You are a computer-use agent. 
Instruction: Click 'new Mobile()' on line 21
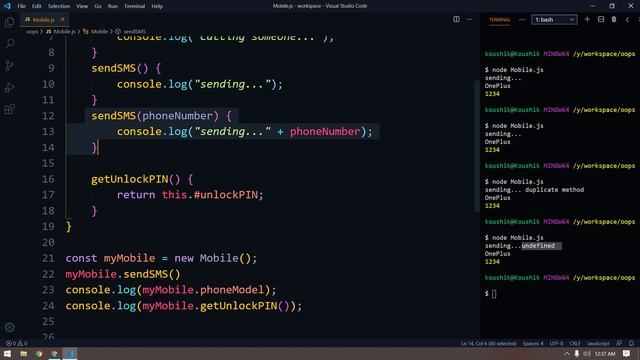212,258
